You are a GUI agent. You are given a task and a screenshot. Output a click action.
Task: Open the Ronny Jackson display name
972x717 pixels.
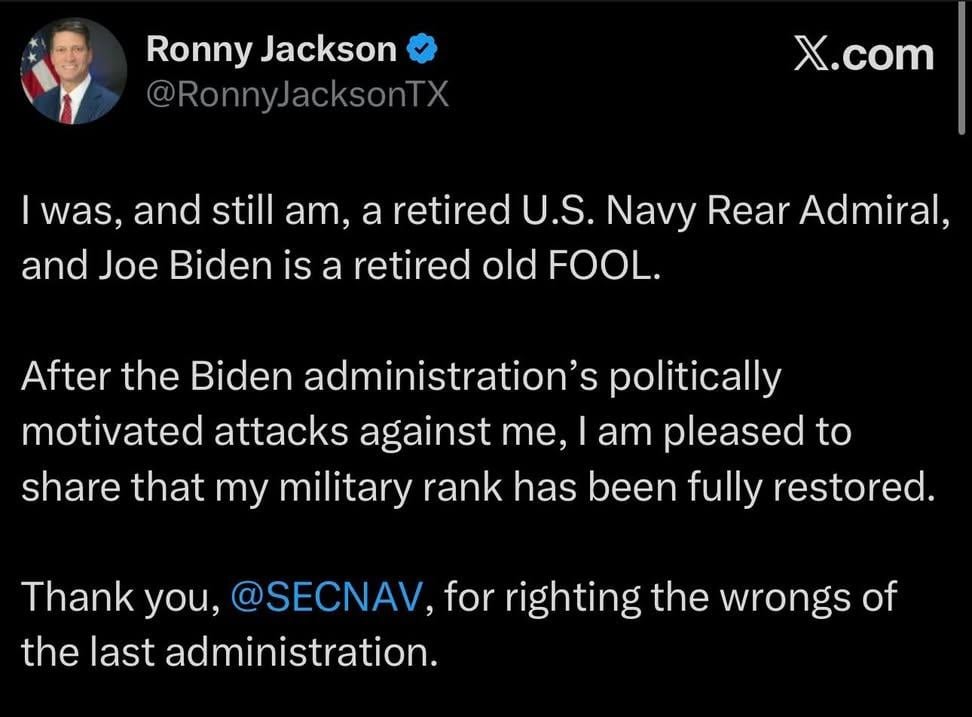(x=271, y=49)
